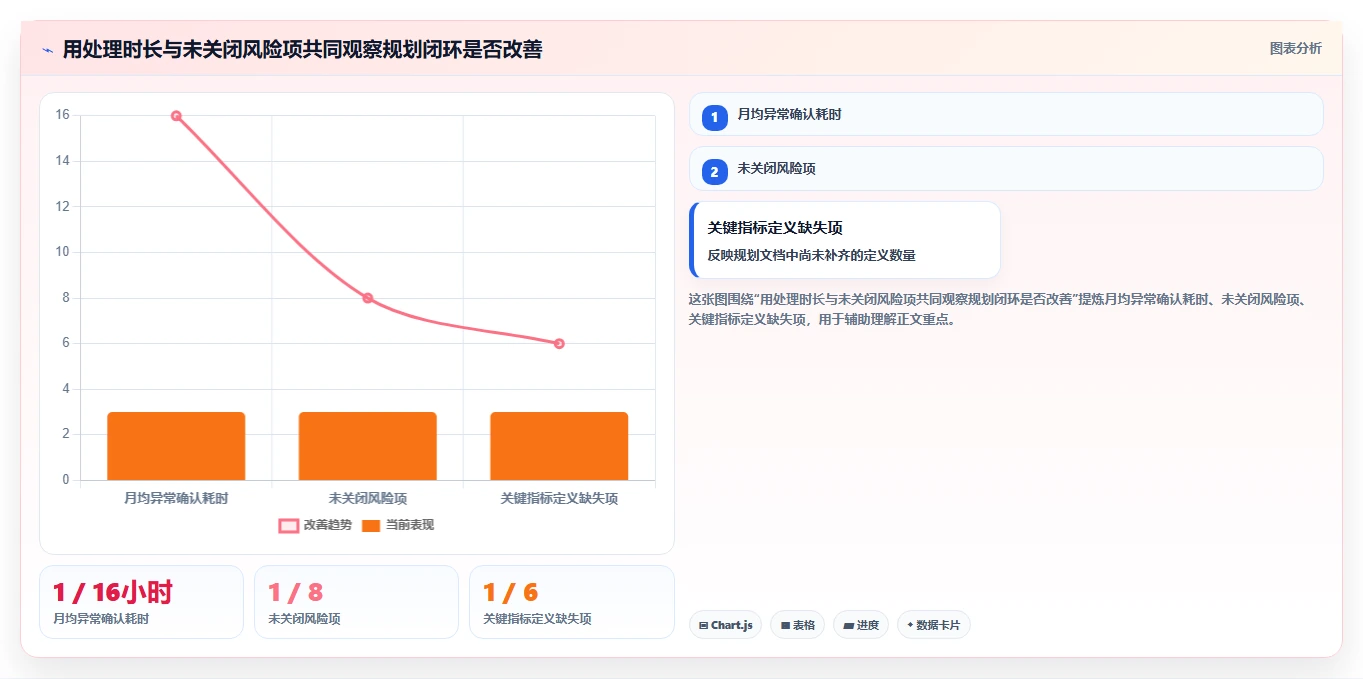Image resolution: width=1363 pixels, height=679 pixels.
Task: Click the y-axis value 16
Action: click(x=63, y=115)
